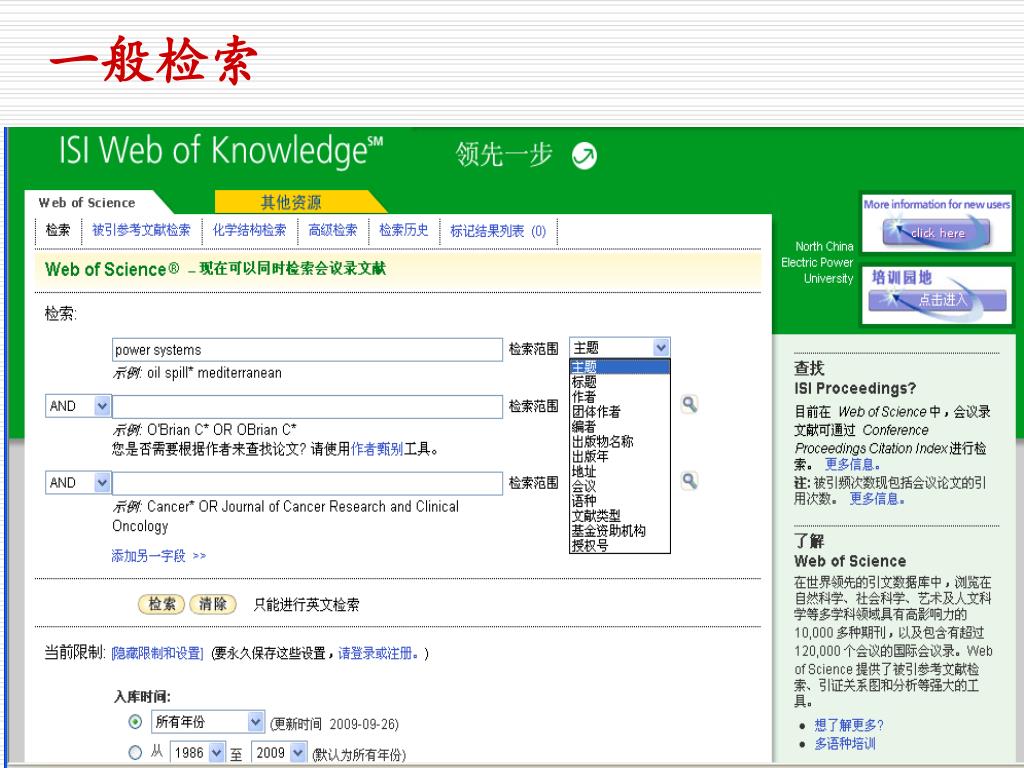Select the 所有年份 radio button

tap(135, 722)
